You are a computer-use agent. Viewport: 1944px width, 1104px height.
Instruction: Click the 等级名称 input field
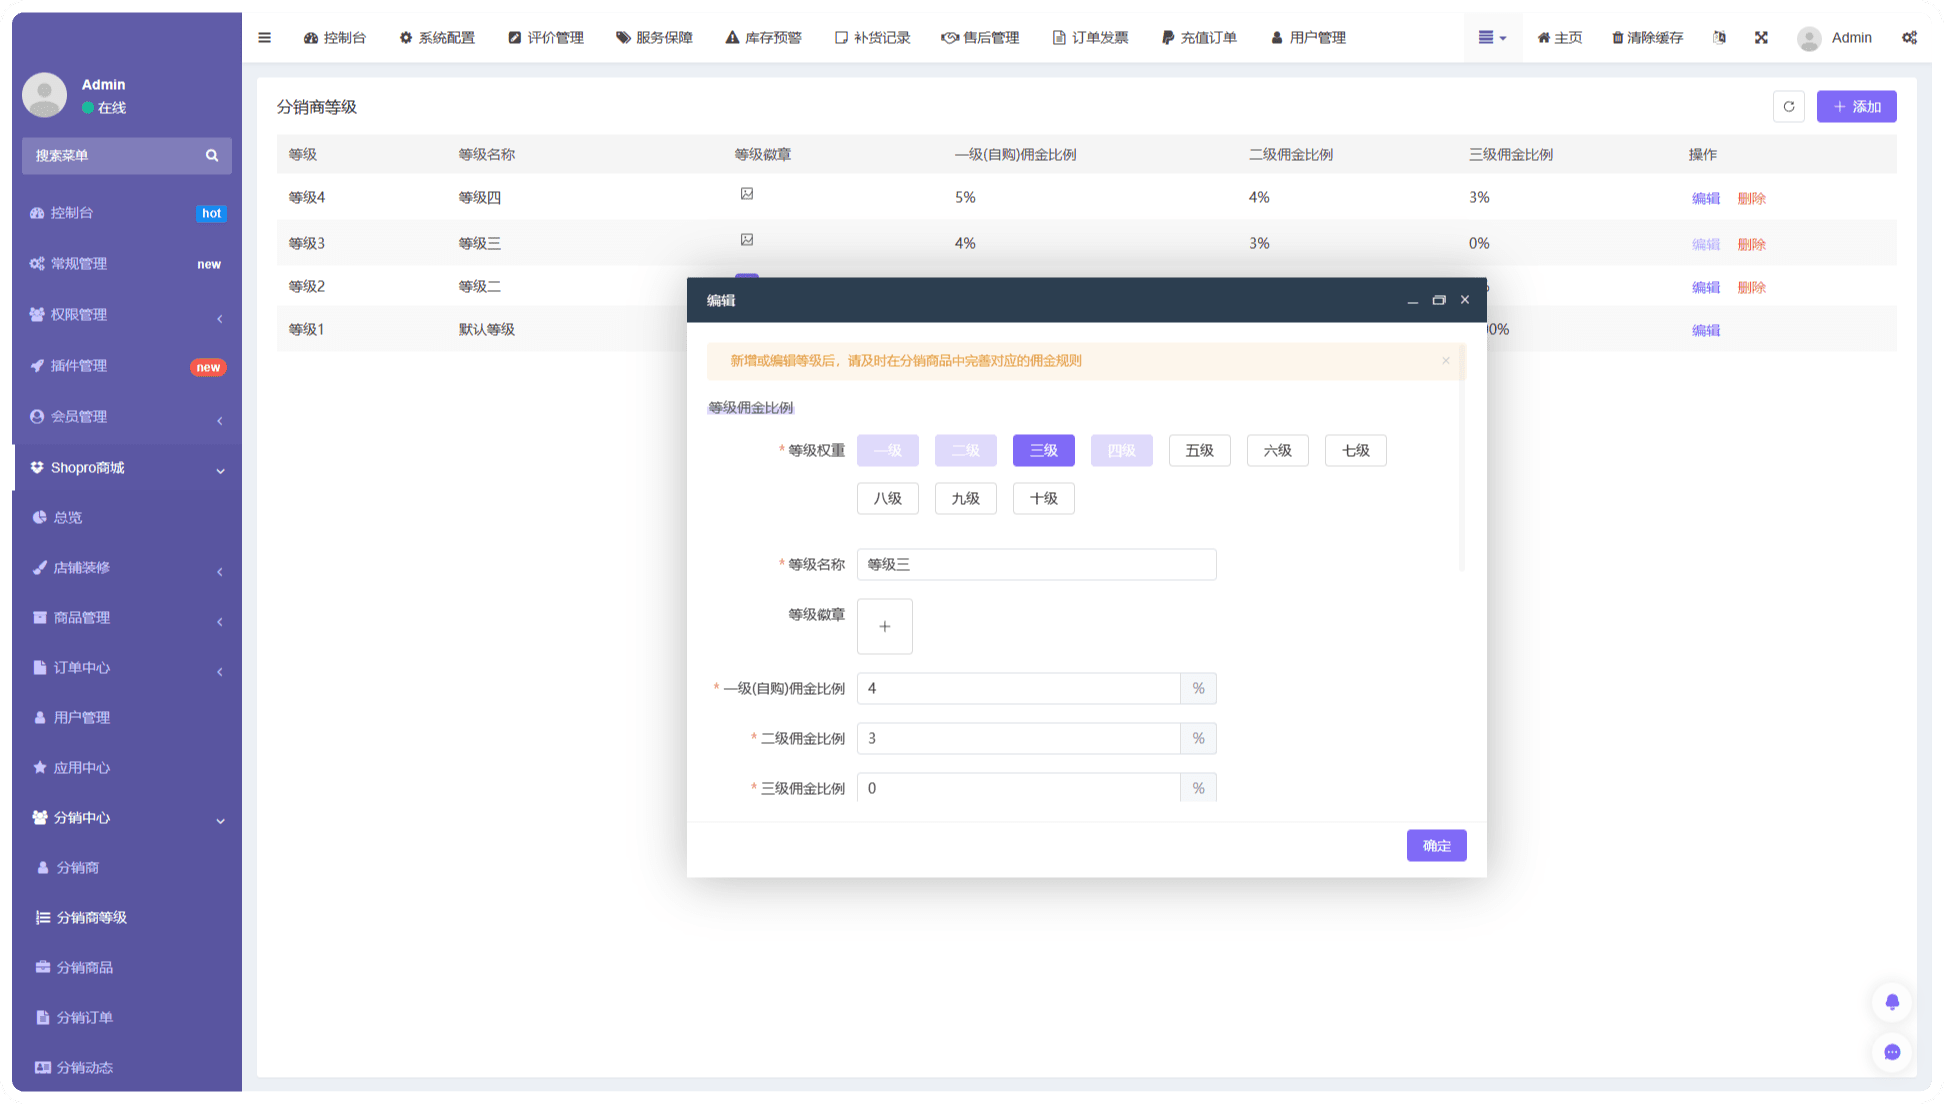coord(1036,565)
